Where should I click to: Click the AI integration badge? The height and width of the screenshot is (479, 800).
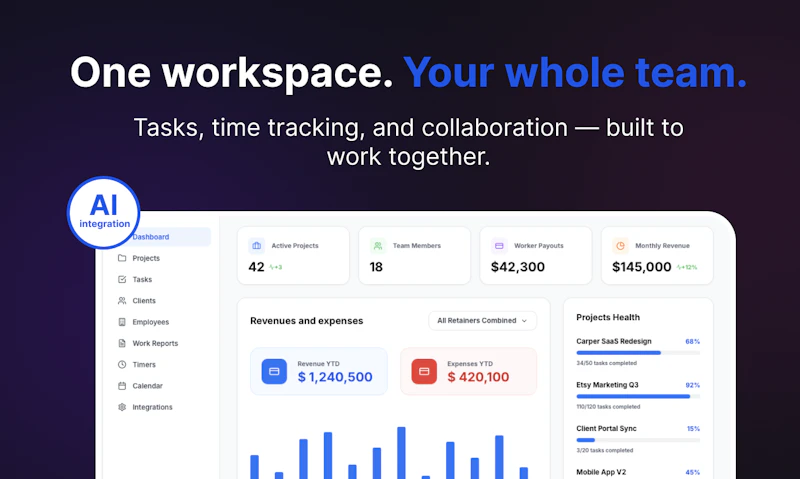click(104, 213)
